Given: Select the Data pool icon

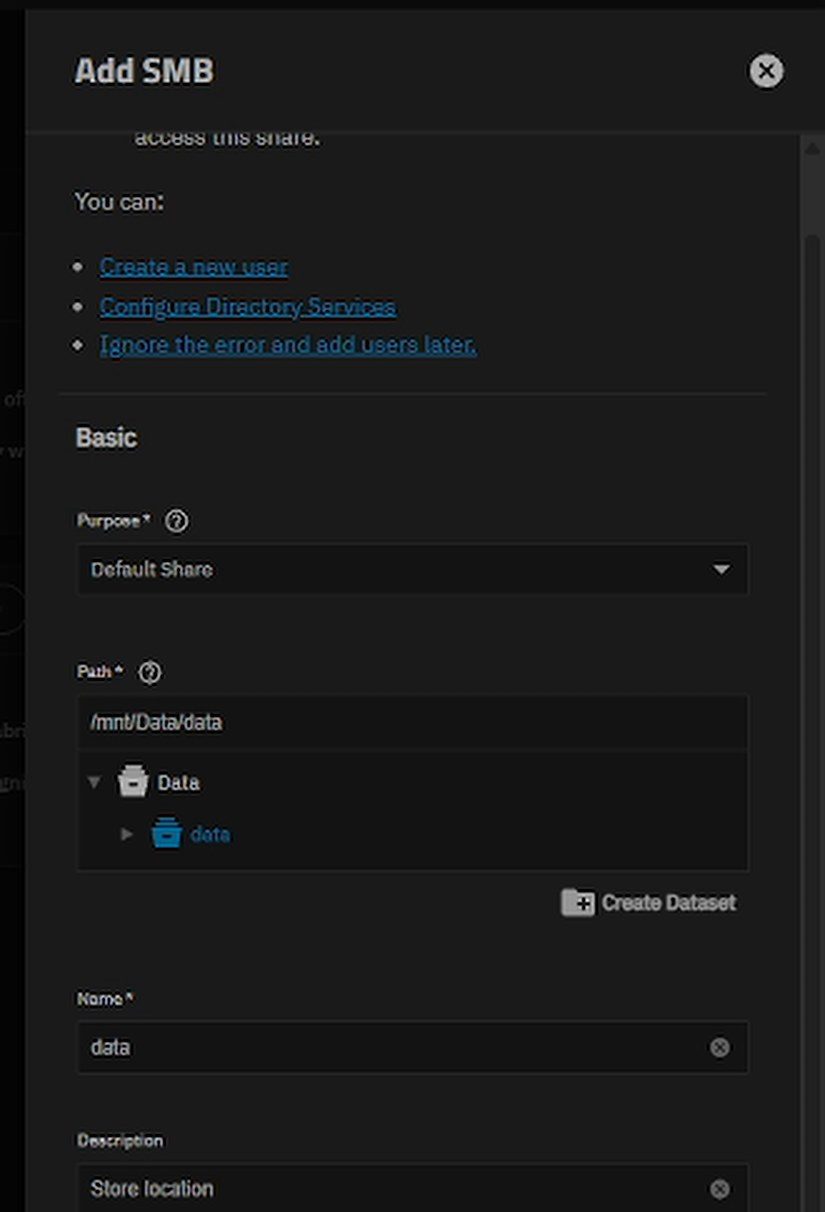Looking at the screenshot, I should coord(133,781).
